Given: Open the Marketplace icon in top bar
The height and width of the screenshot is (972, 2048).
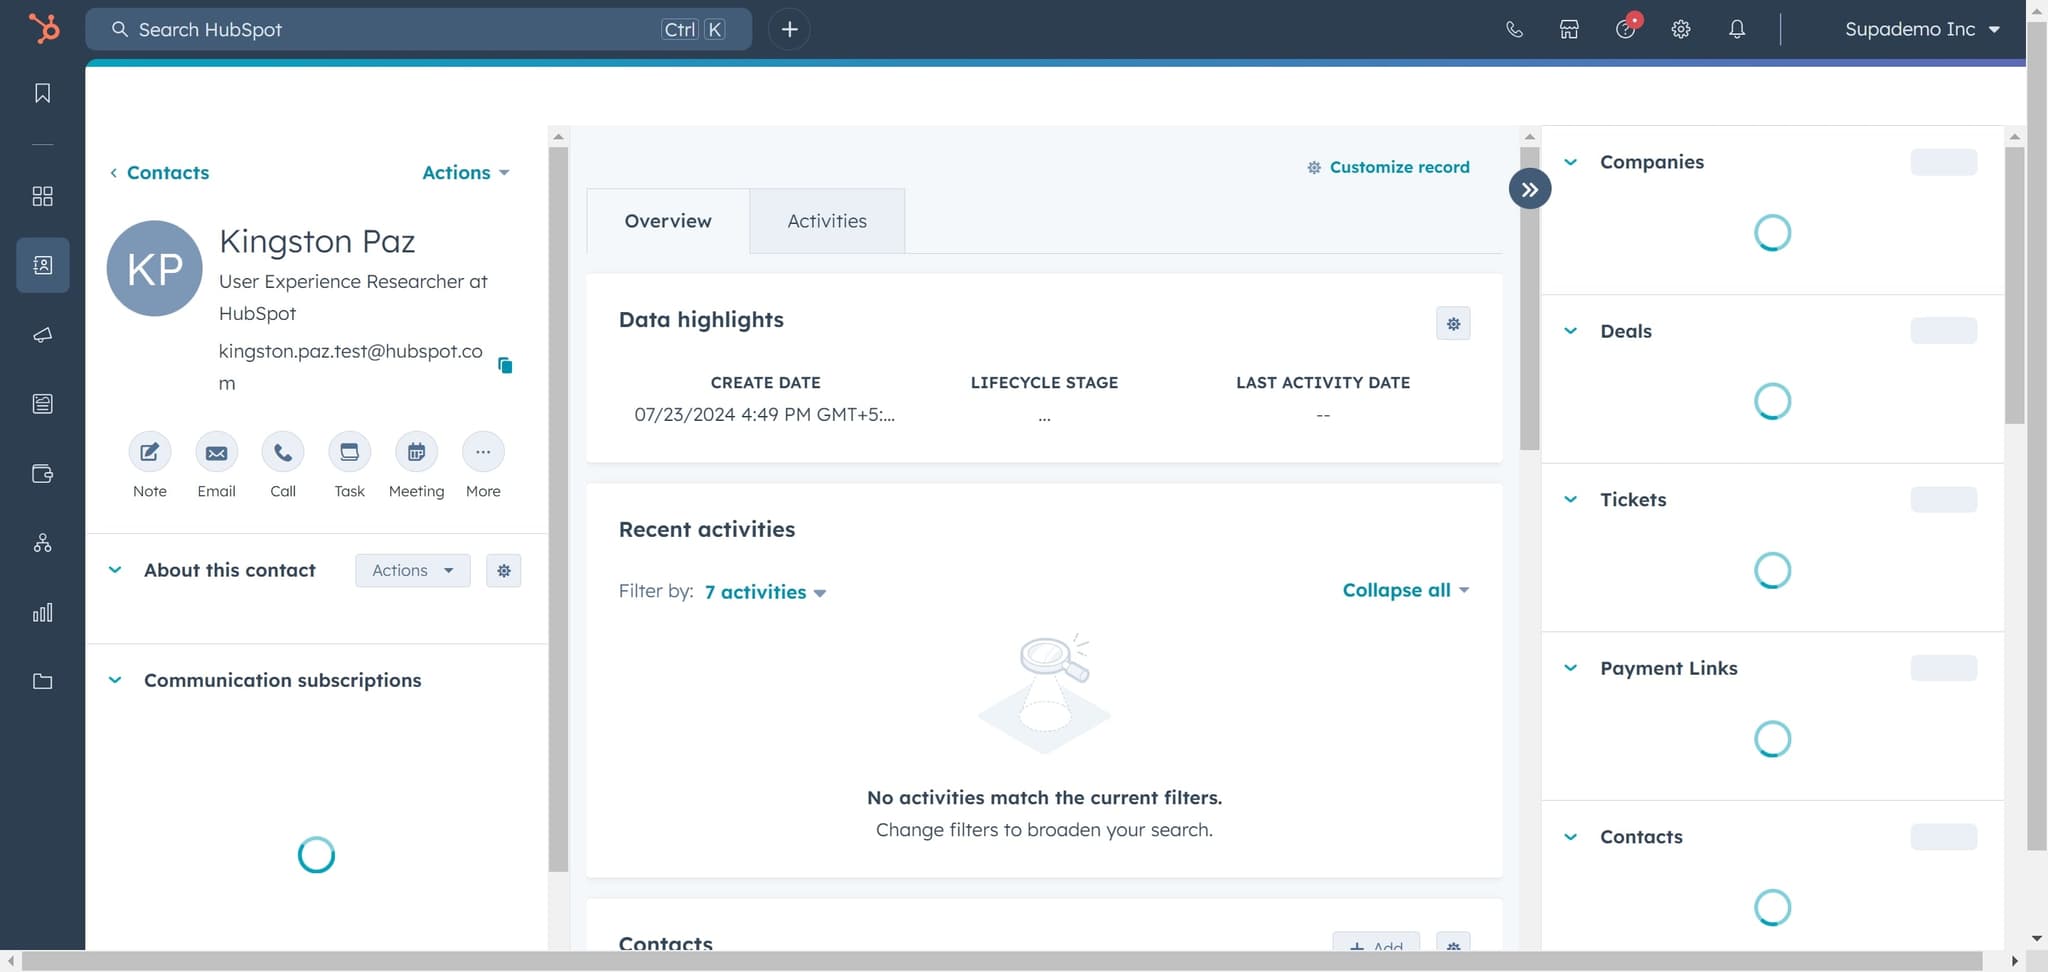Looking at the screenshot, I should 1568,29.
